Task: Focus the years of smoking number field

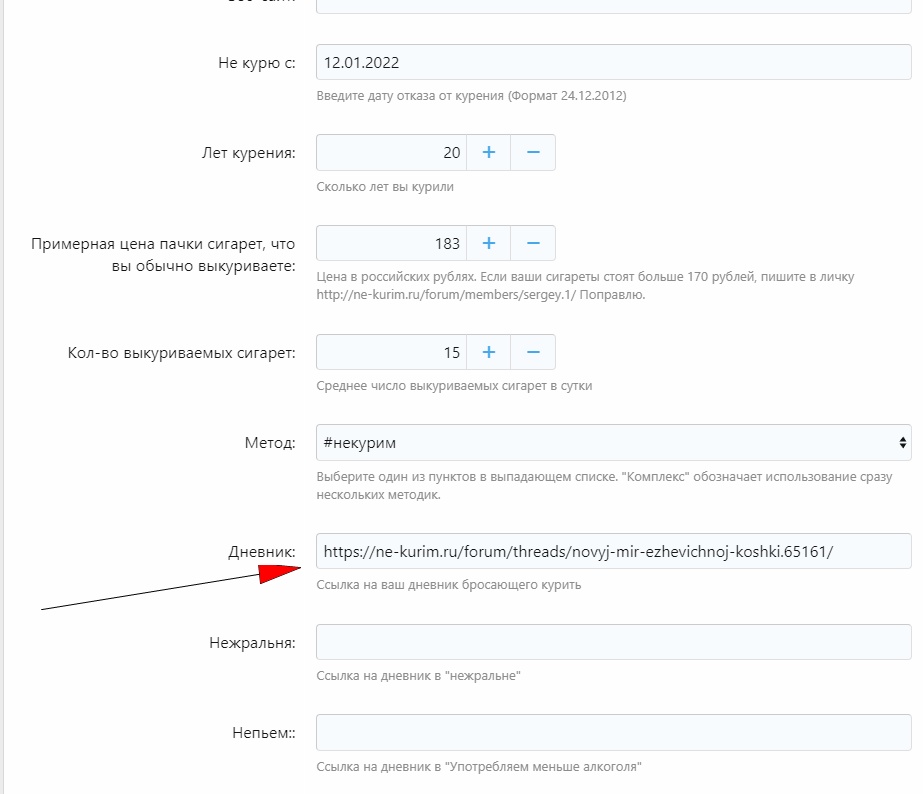Action: click(x=391, y=152)
